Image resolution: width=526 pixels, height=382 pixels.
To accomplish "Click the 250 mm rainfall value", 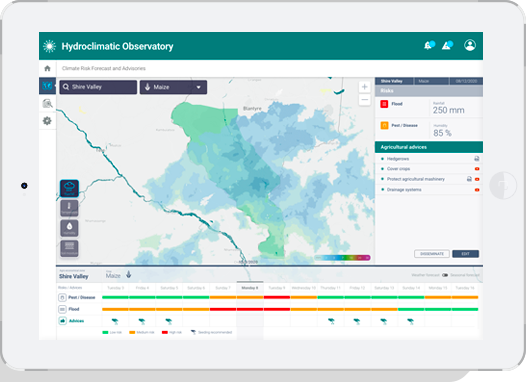I will 449,110.
